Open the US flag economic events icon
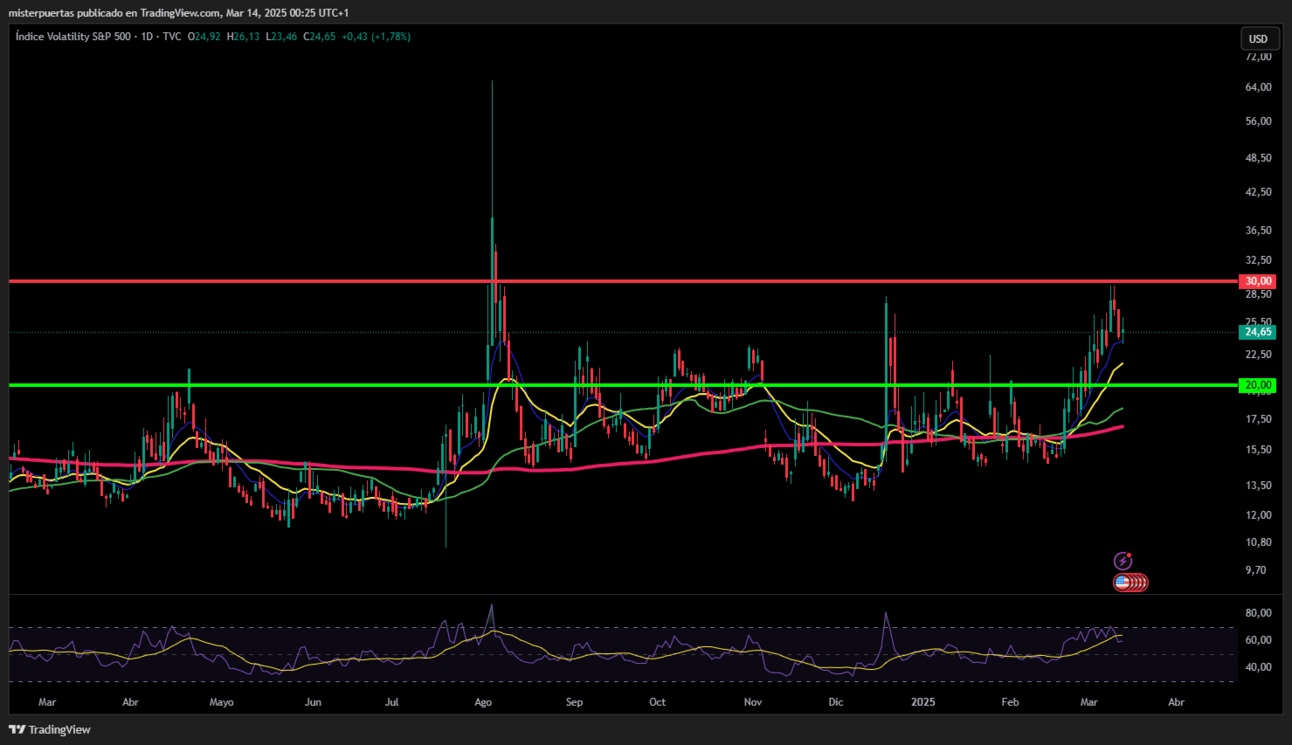 1122,582
